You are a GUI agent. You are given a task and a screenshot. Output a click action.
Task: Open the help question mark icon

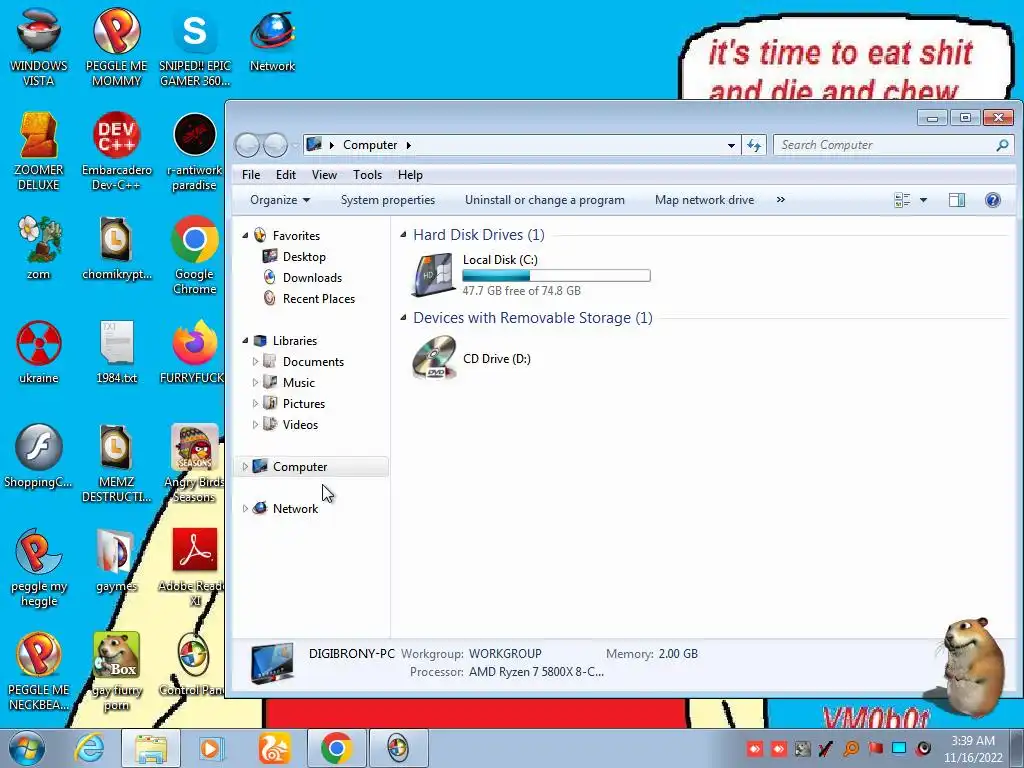992,200
